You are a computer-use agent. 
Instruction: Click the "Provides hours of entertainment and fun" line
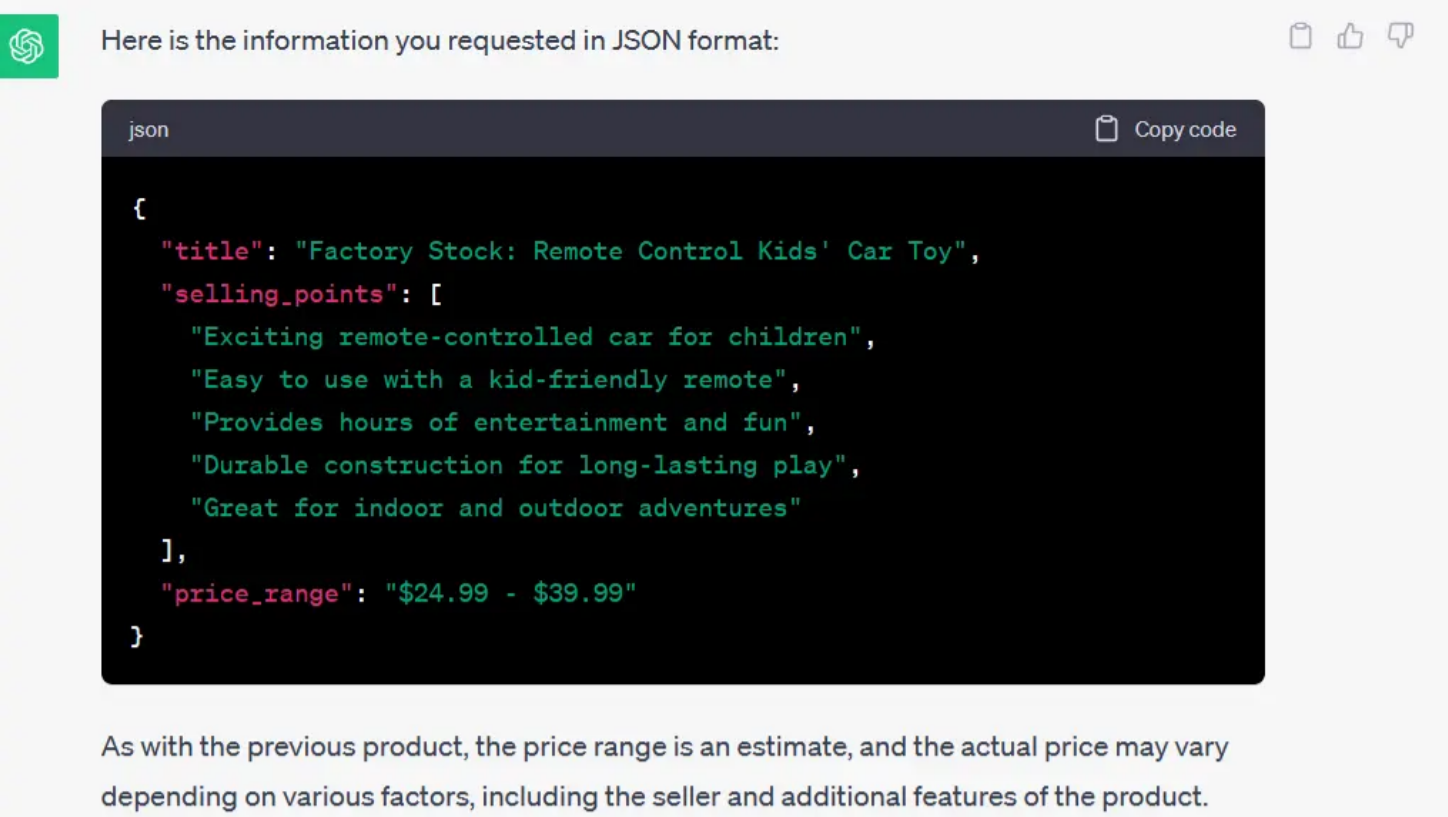496,422
